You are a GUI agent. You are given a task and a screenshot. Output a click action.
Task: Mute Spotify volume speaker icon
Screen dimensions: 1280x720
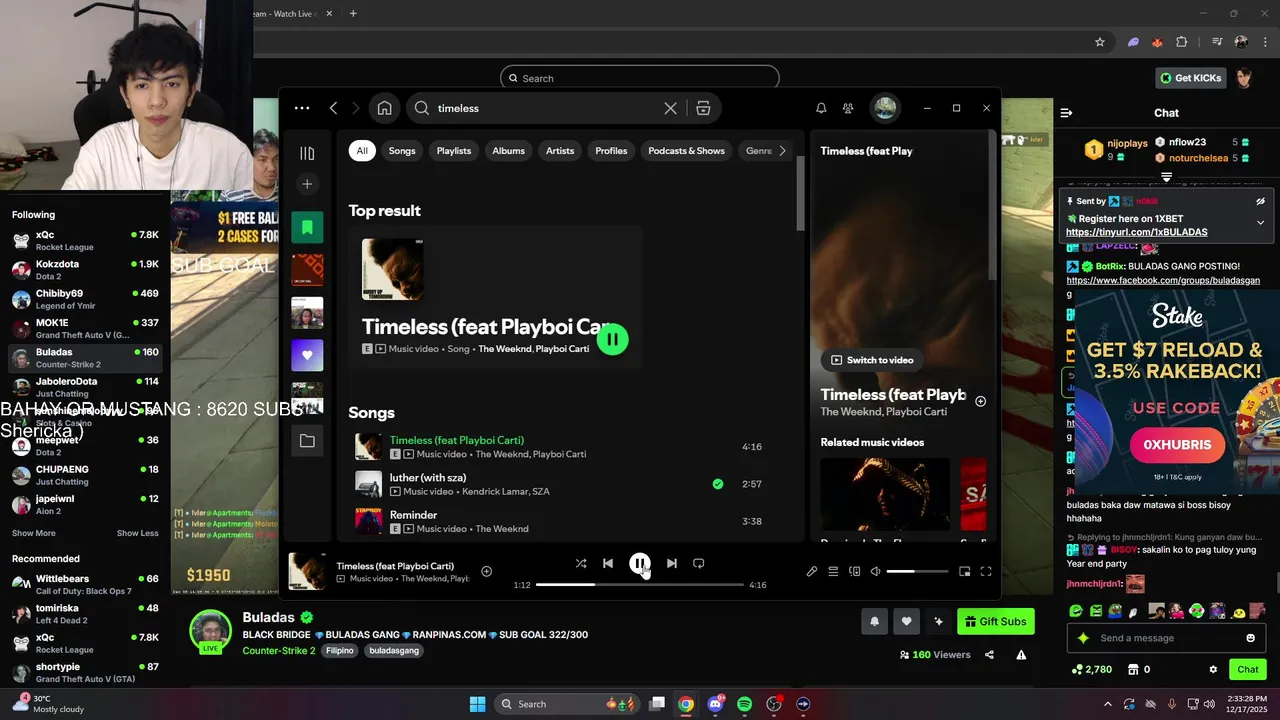coord(875,571)
